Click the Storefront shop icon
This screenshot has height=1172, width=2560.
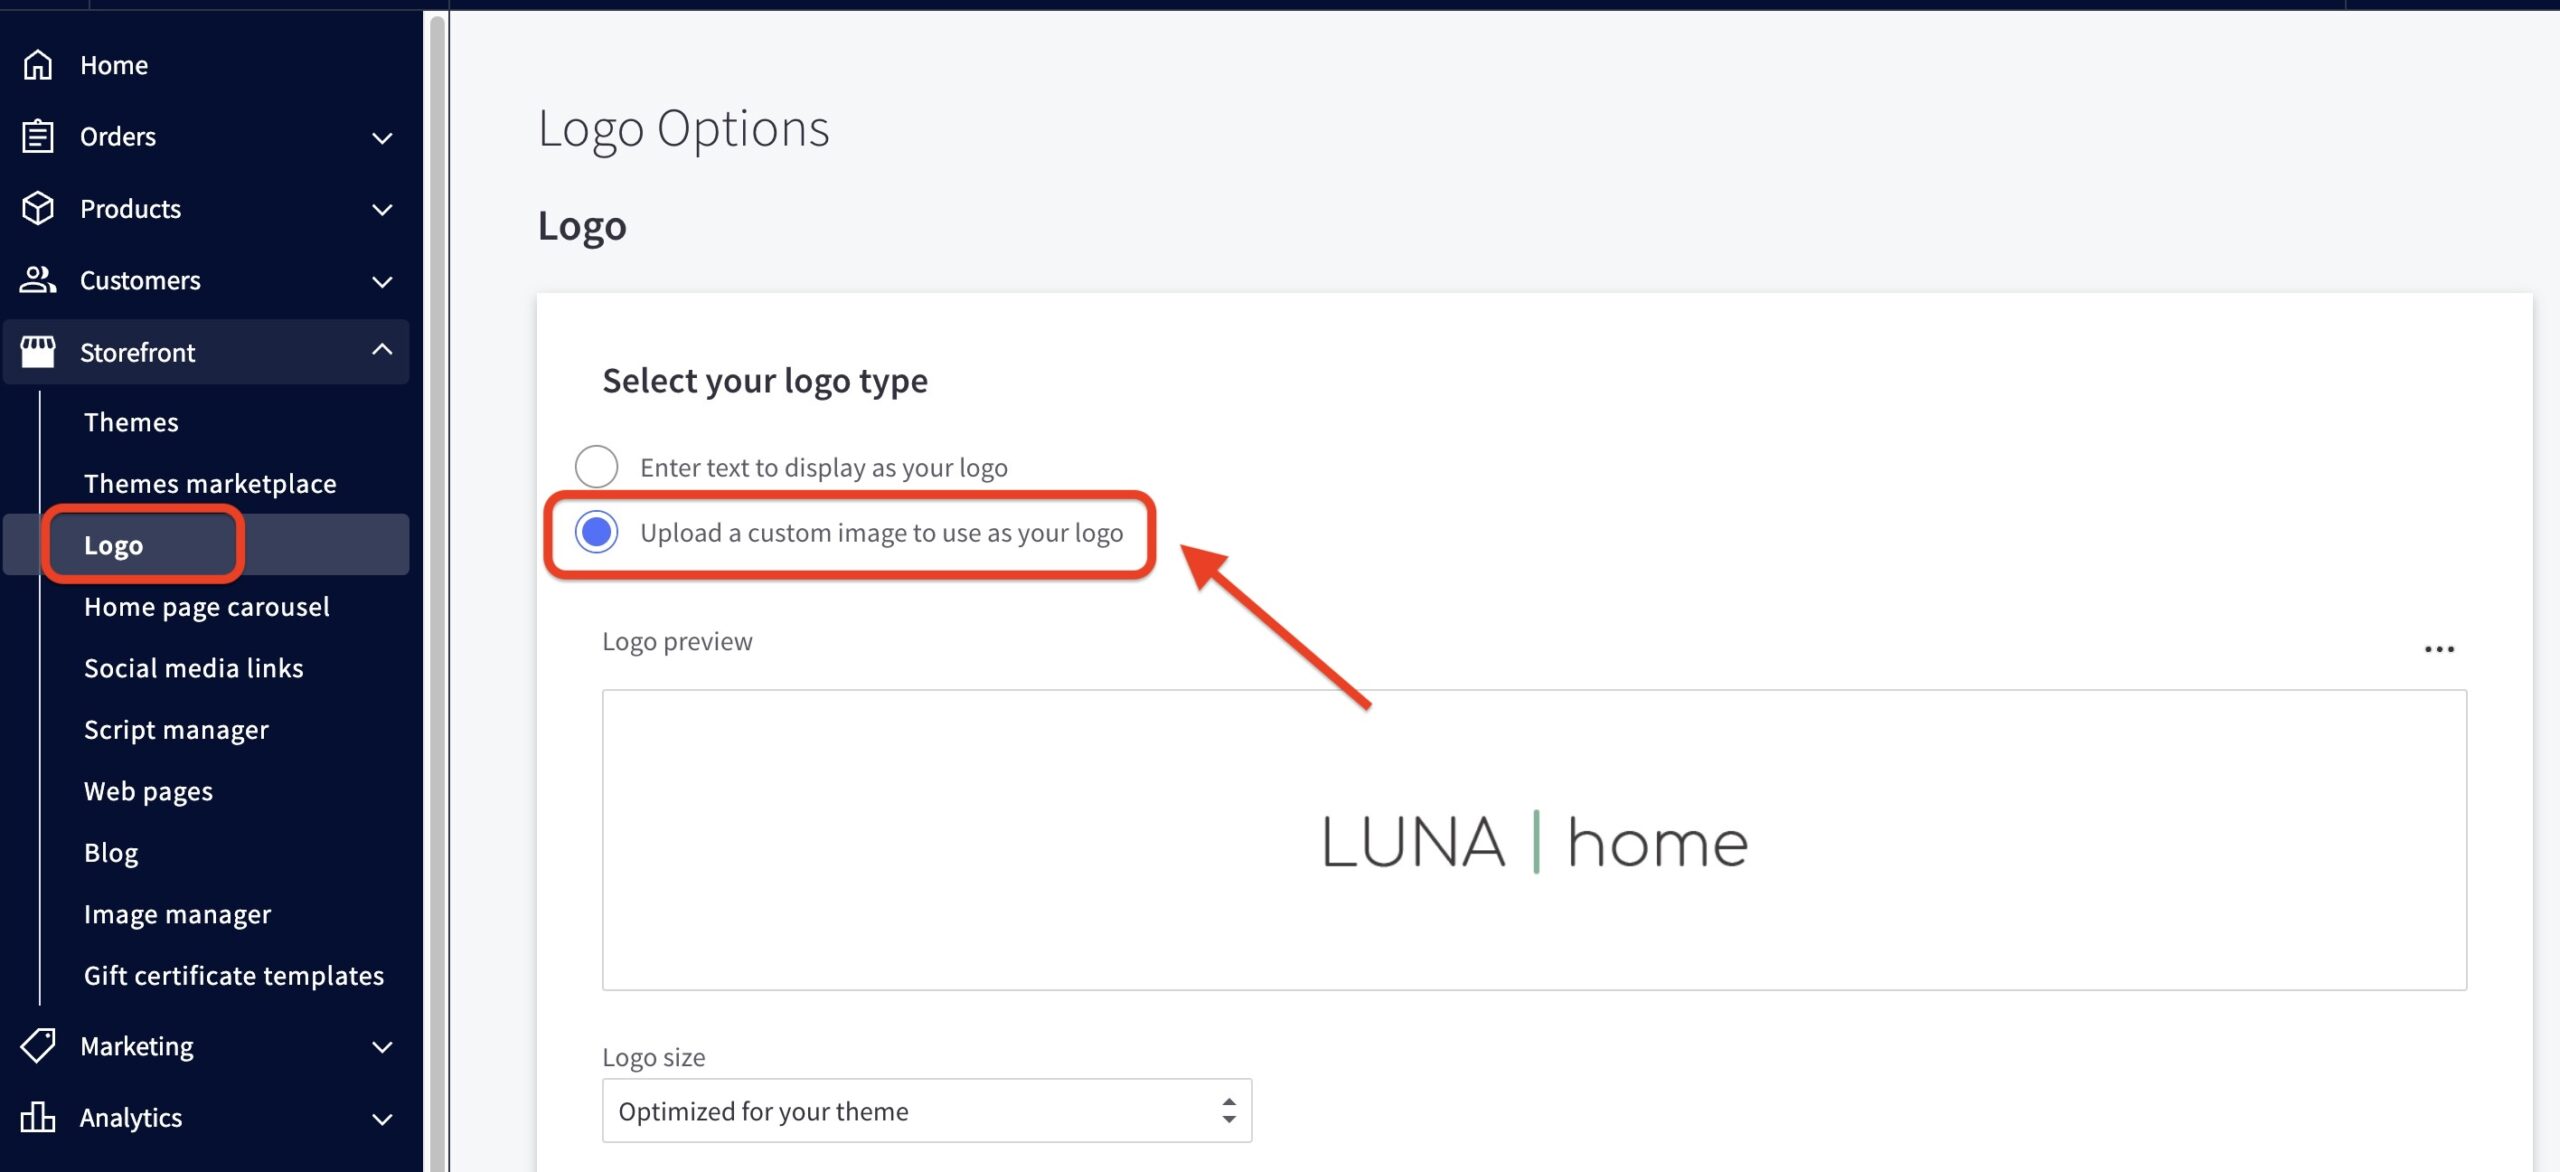[x=39, y=352]
